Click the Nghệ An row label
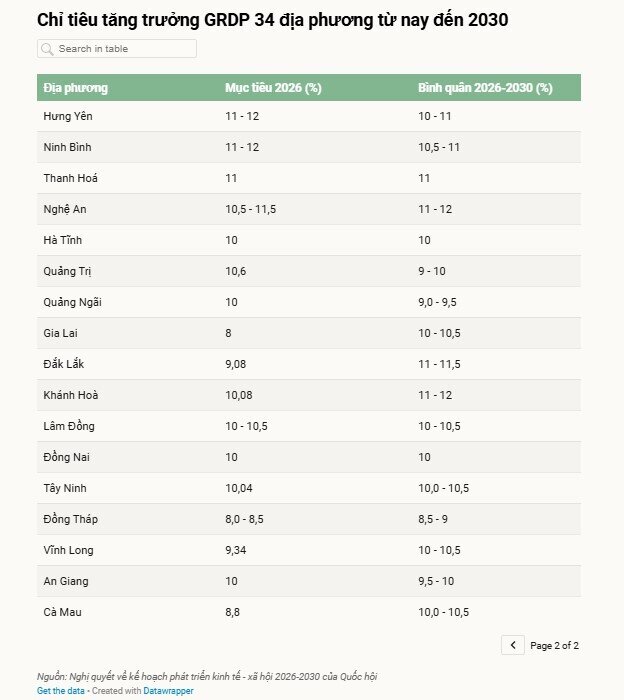 tap(65, 209)
